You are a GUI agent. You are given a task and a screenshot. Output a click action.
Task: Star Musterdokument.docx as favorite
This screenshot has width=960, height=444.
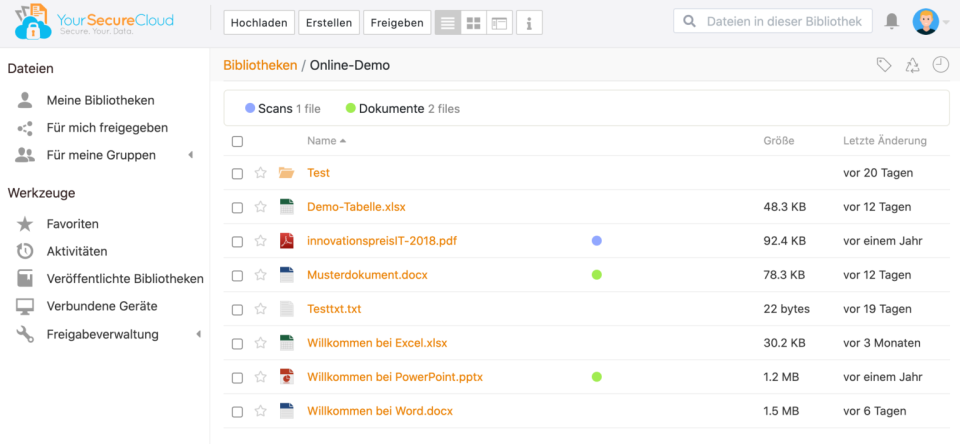[261, 275]
